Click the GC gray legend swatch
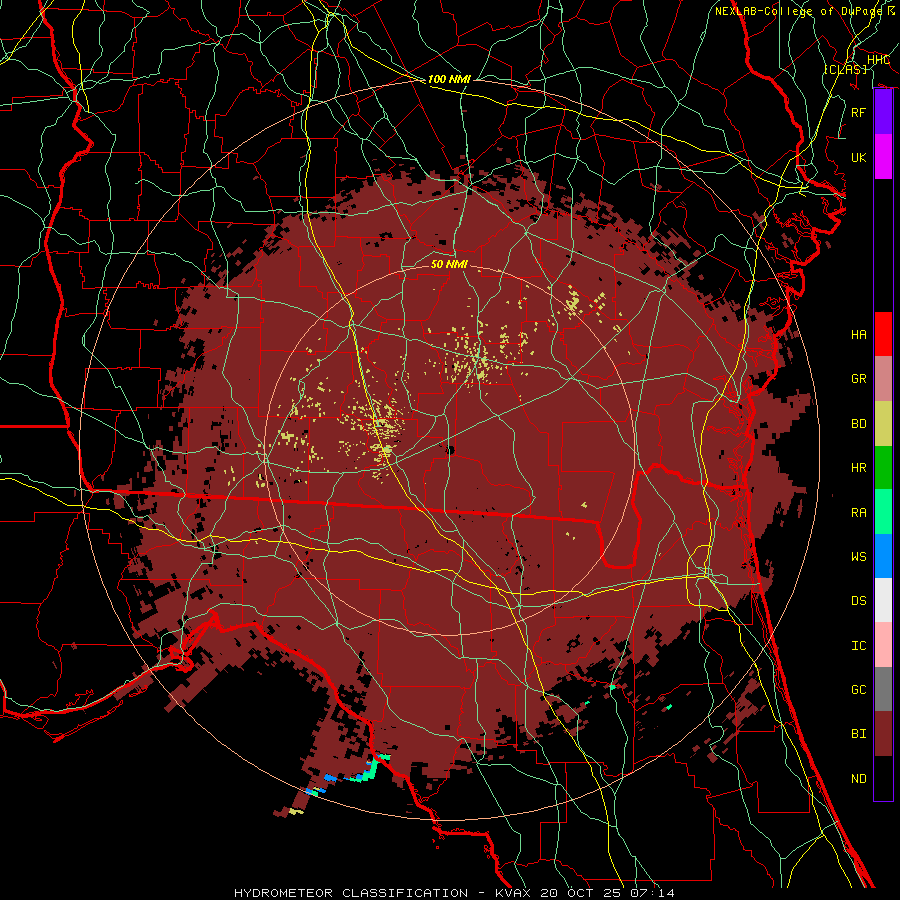The image size is (900, 900). (883, 689)
